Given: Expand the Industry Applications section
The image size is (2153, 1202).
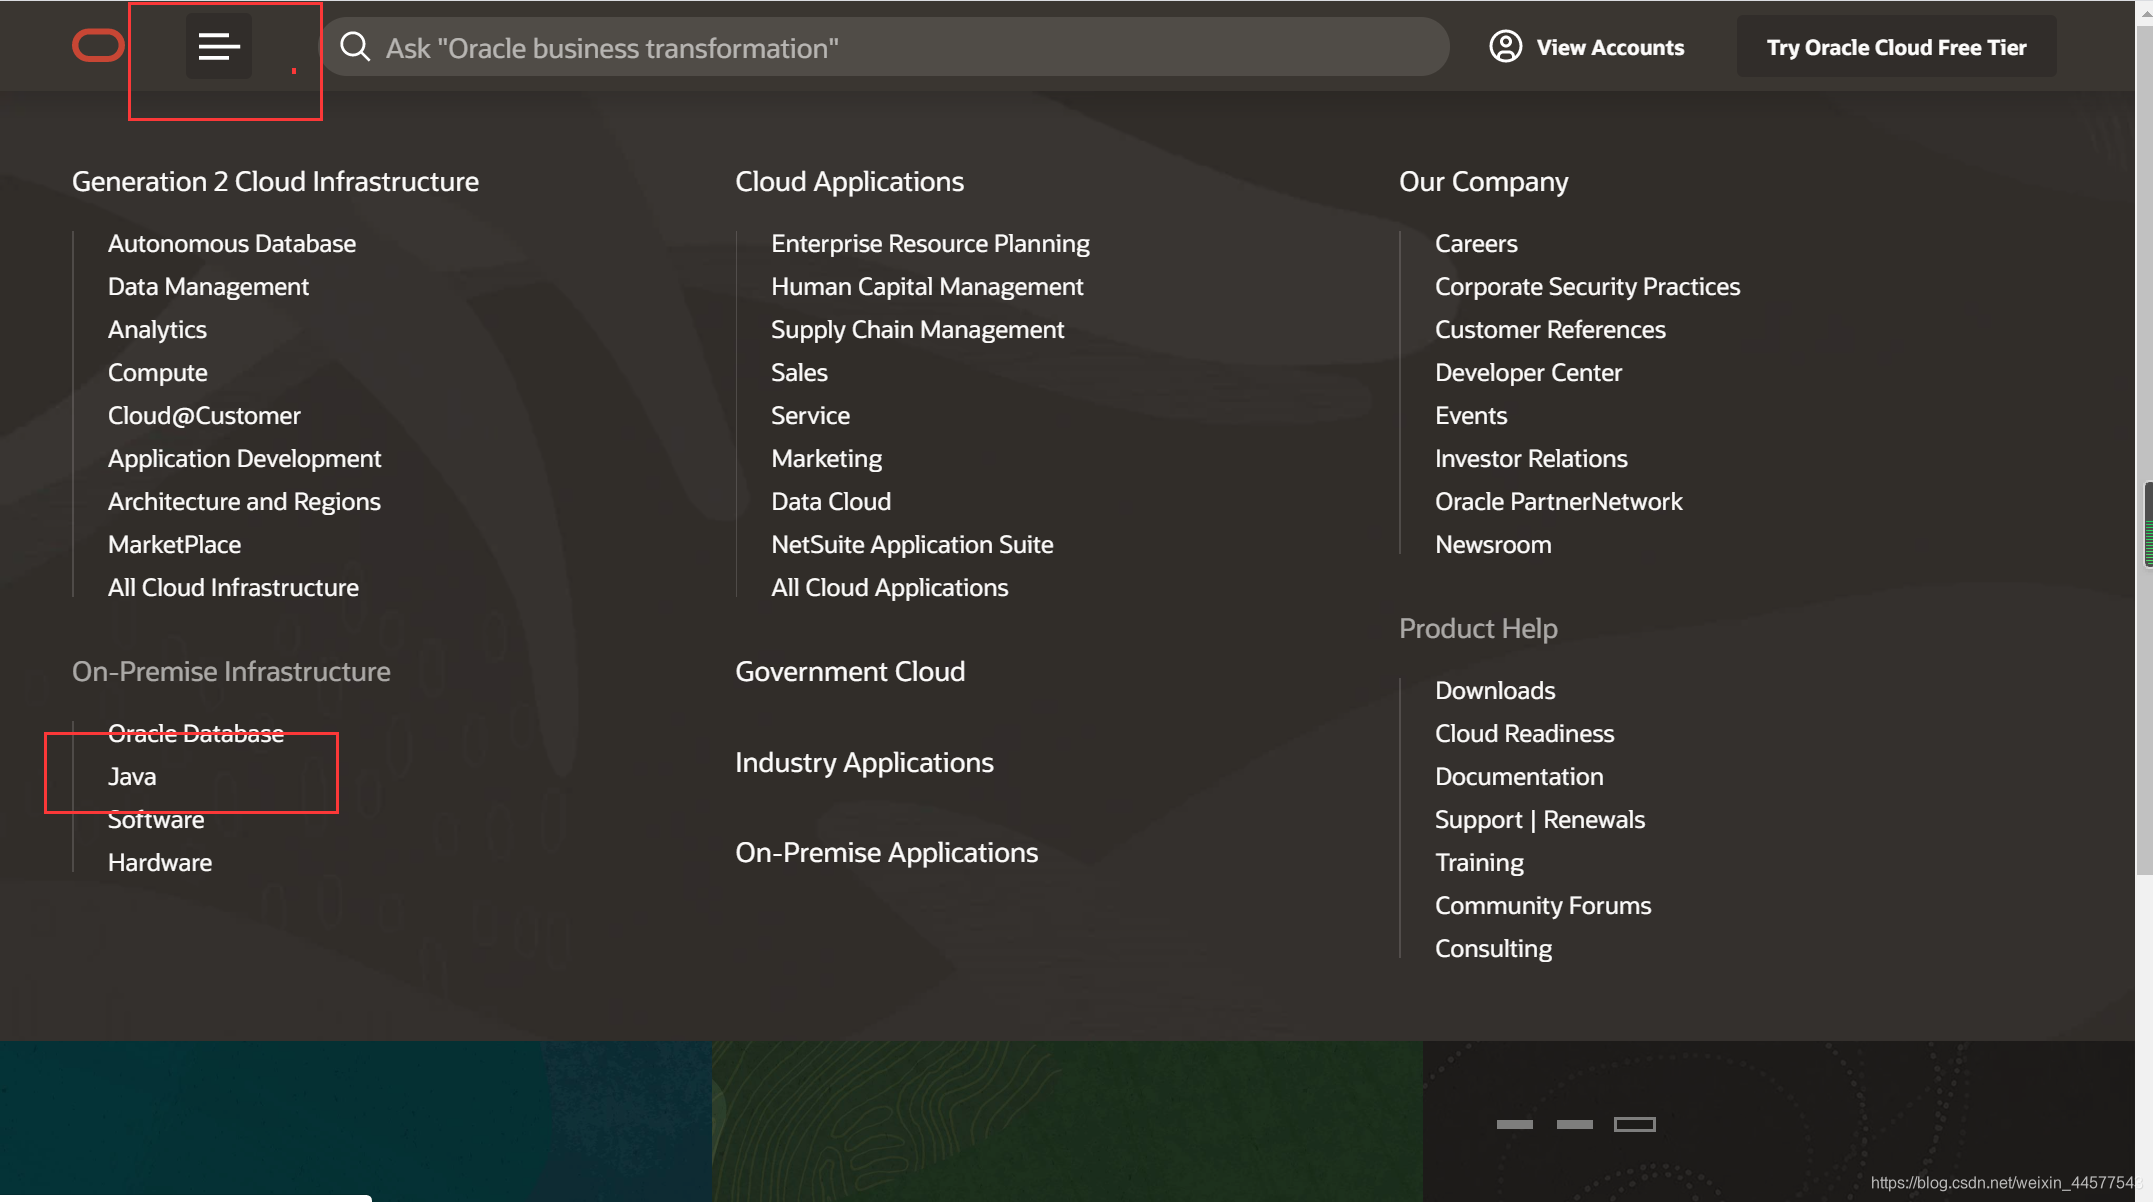Looking at the screenshot, I should [864, 762].
